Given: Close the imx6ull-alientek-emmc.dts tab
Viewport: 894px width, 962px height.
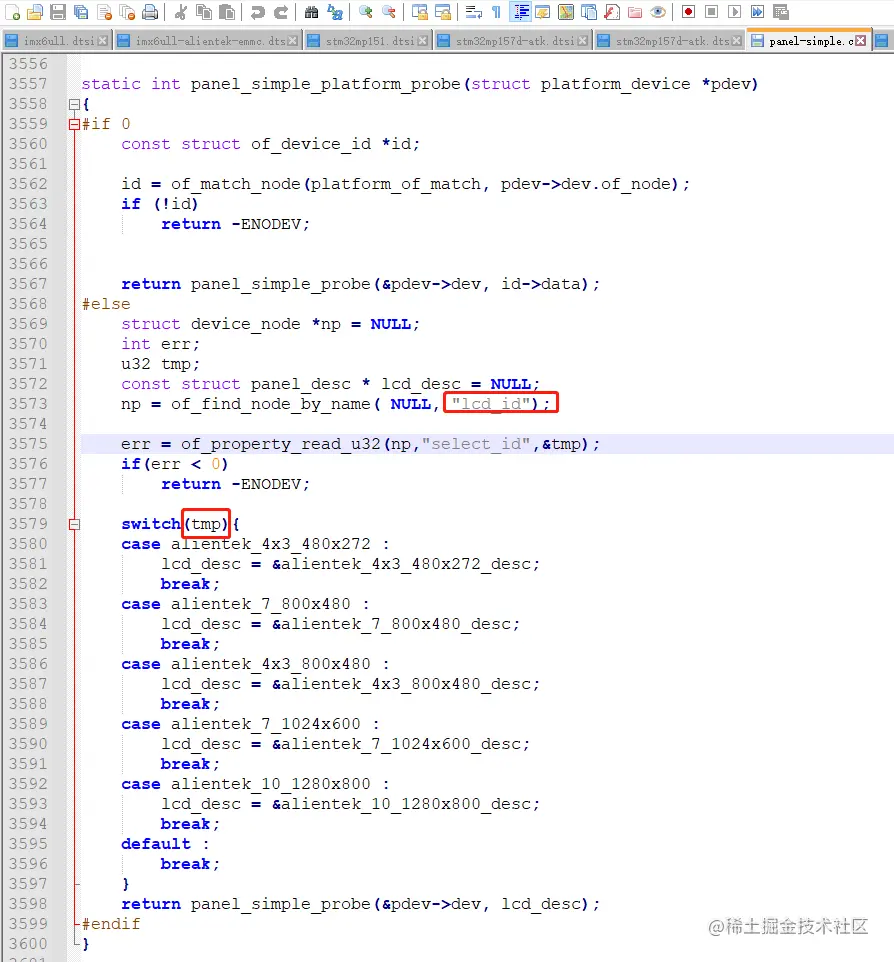Looking at the screenshot, I should (x=293, y=40).
